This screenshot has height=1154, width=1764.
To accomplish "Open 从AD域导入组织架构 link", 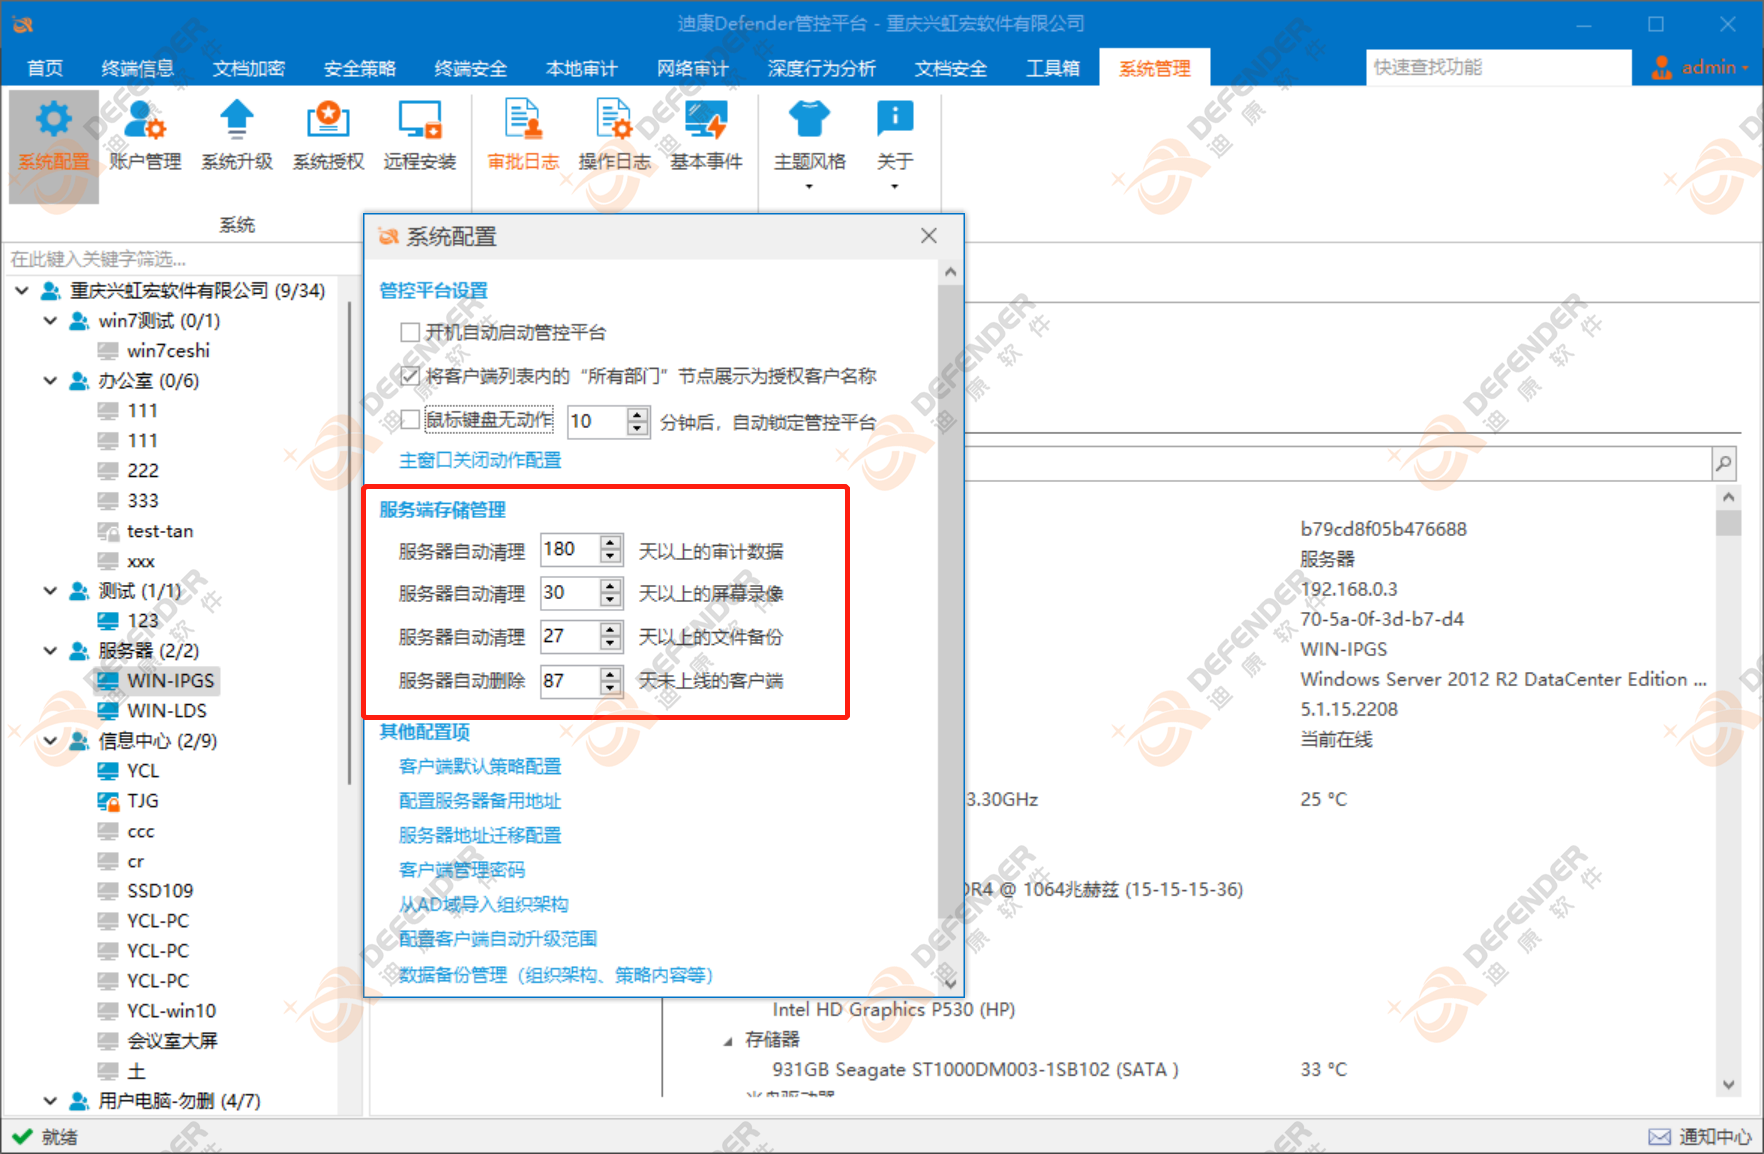I will click(484, 904).
